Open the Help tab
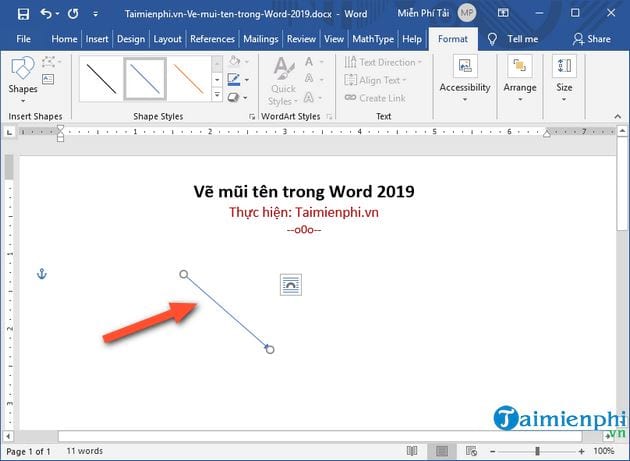 [x=412, y=39]
